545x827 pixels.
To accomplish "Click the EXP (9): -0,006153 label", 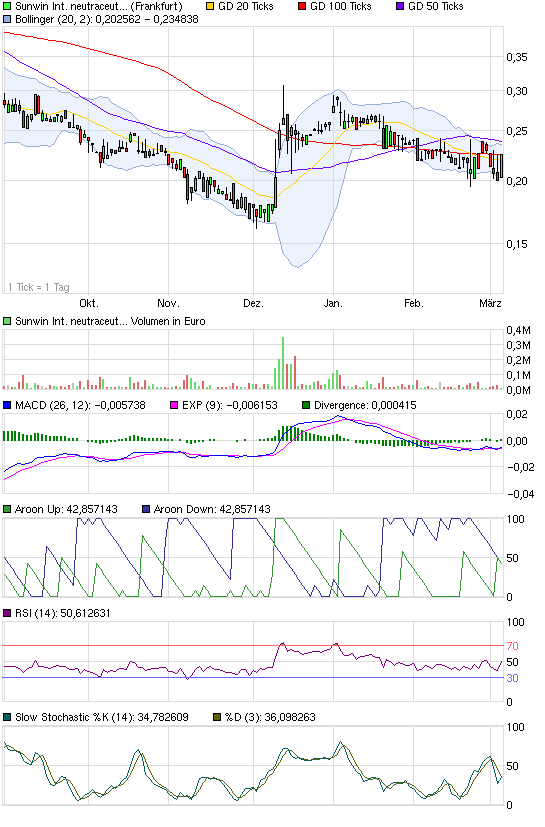I will pos(230,405).
